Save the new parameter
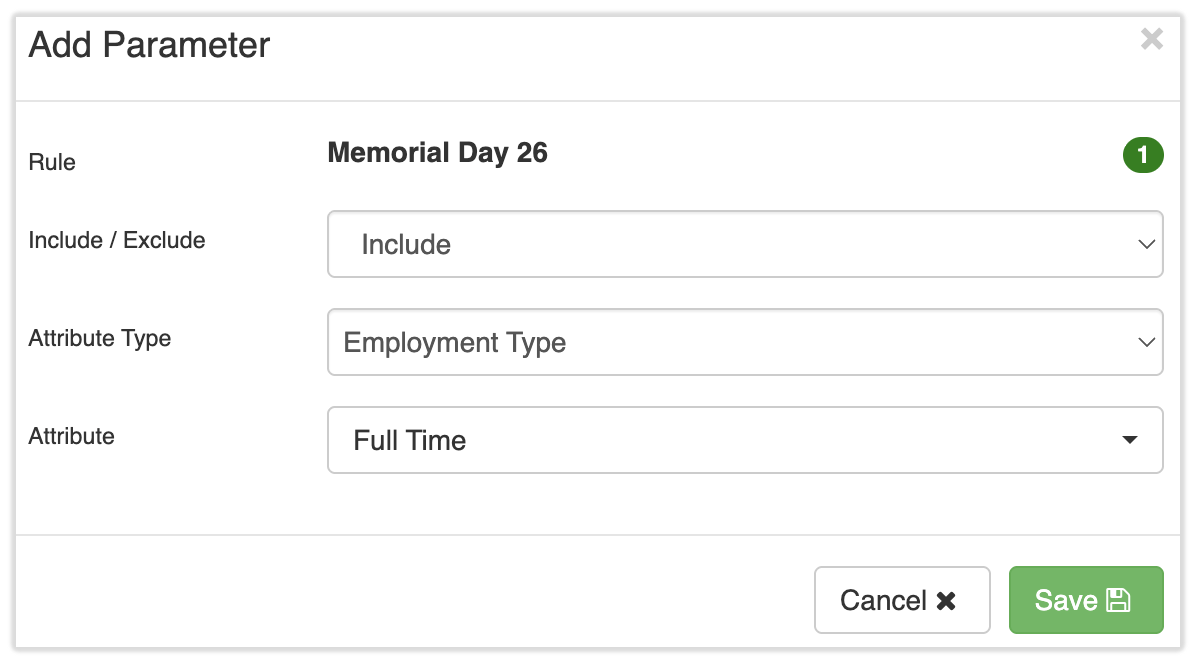 [x=1085, y=600]
